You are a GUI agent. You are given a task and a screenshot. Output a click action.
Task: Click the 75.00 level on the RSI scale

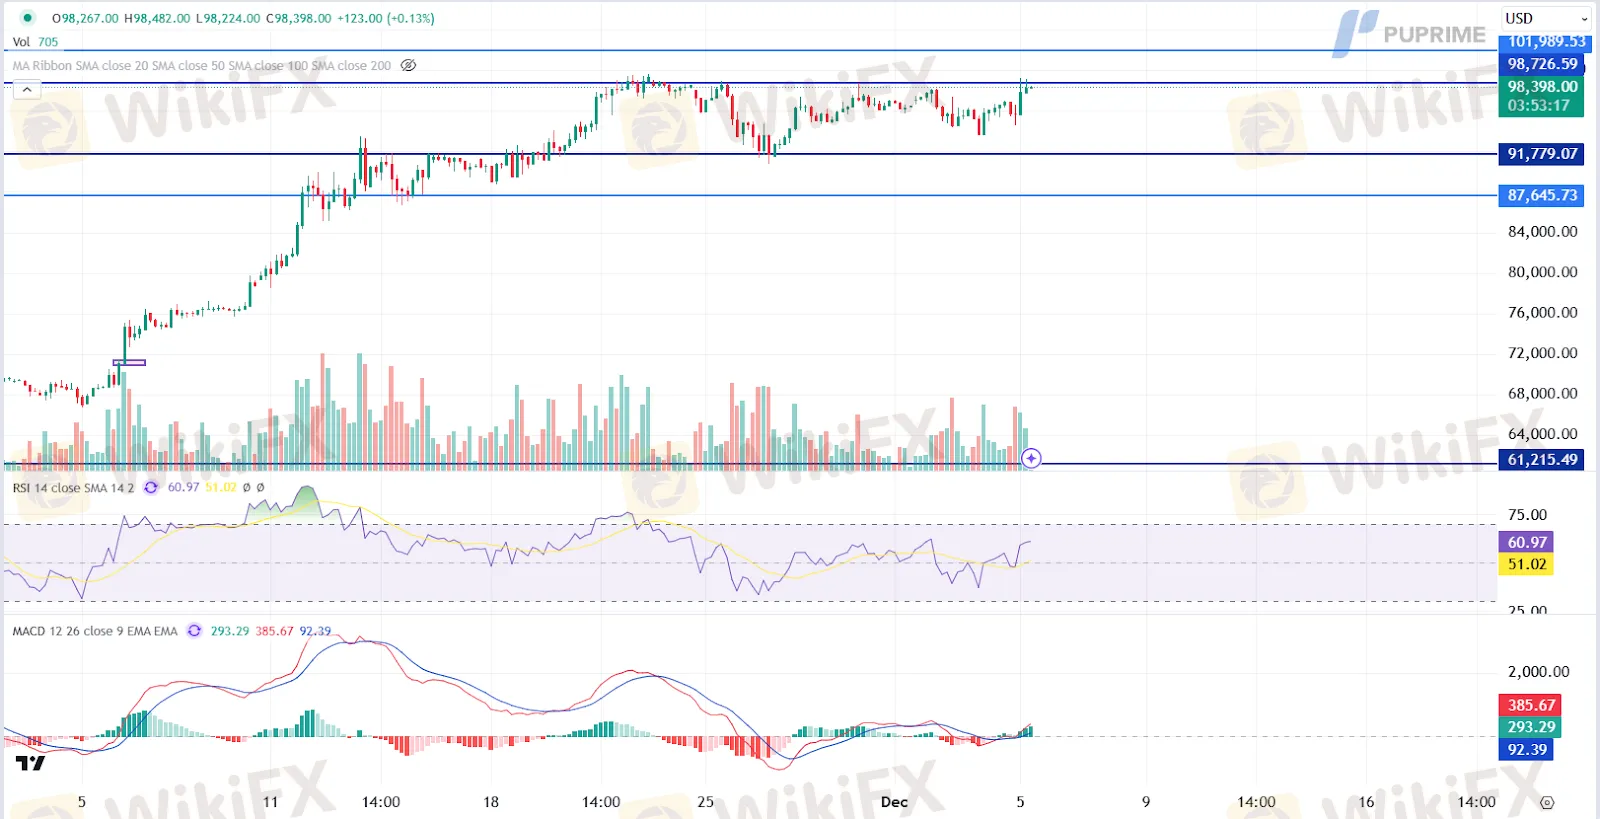point(1527,515)
